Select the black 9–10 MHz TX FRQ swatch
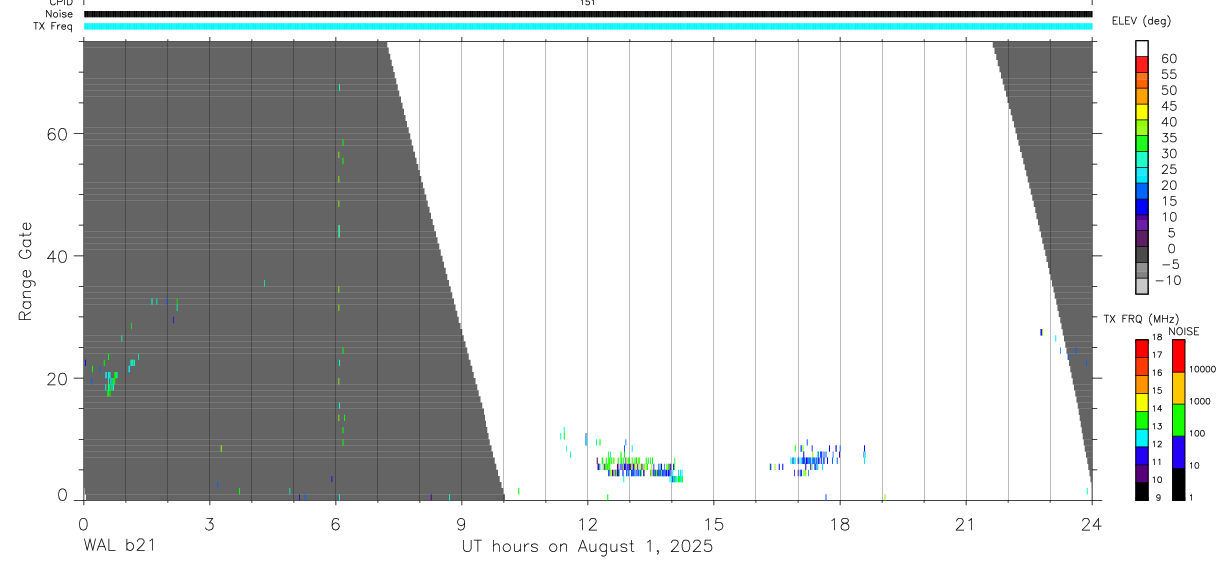1228x567 pixels. [1141, 490]
